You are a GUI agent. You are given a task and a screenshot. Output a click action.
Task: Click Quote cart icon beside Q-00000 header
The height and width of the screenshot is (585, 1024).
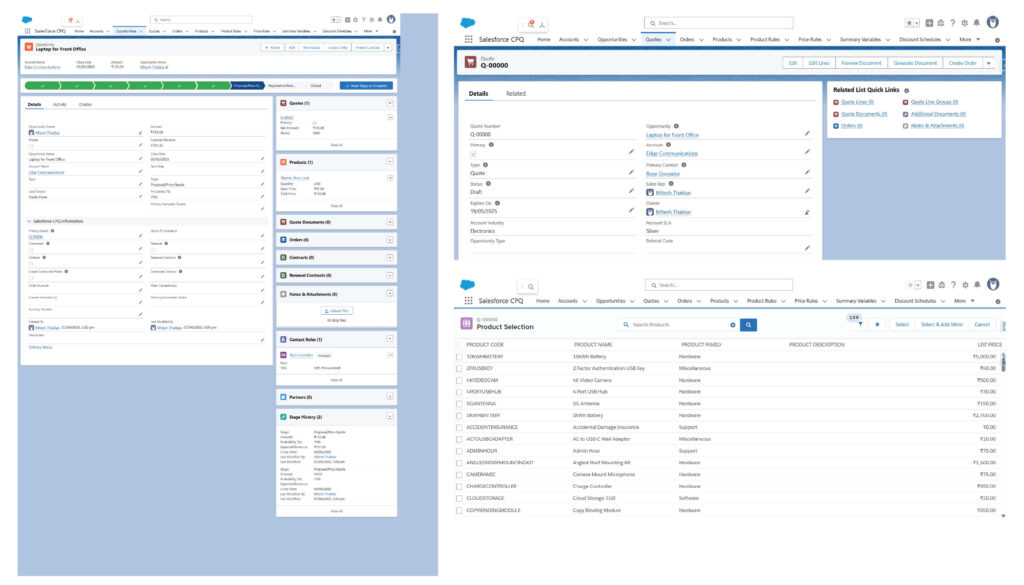(x=470, y=62)
